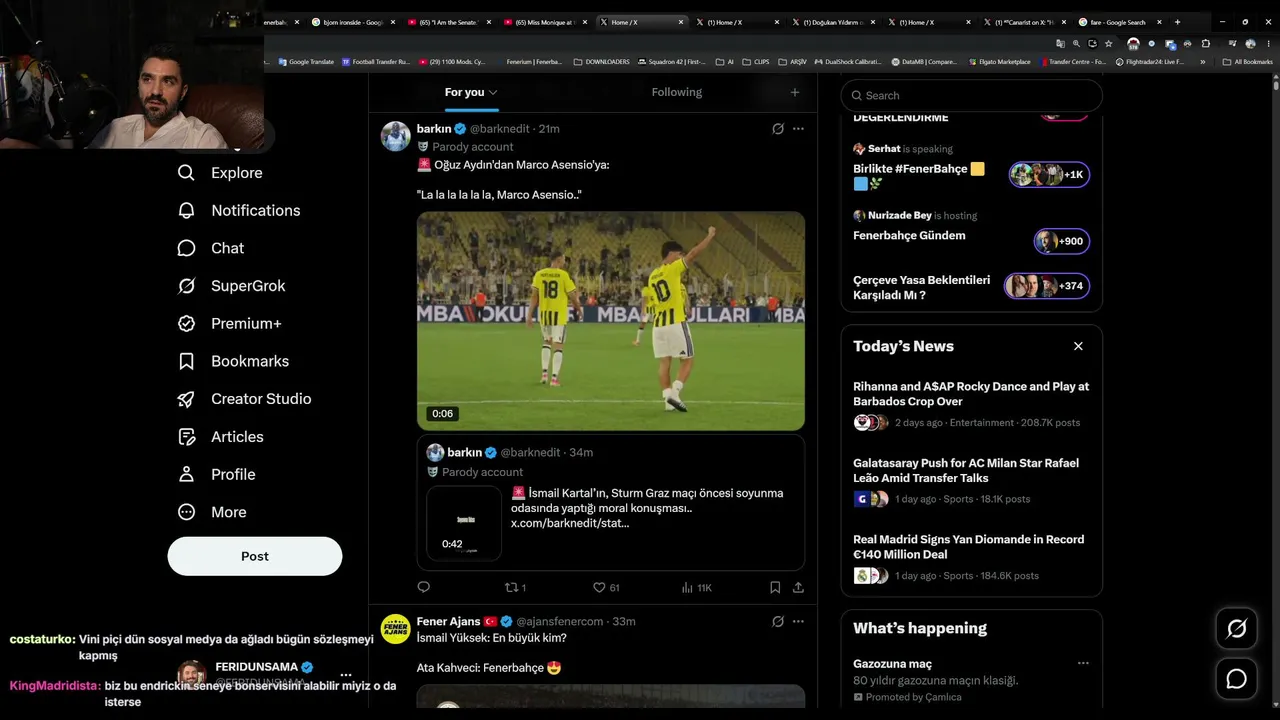The image size is (1280, 720).
Task: Repost barkın's post
Action: tap(515, 588)
